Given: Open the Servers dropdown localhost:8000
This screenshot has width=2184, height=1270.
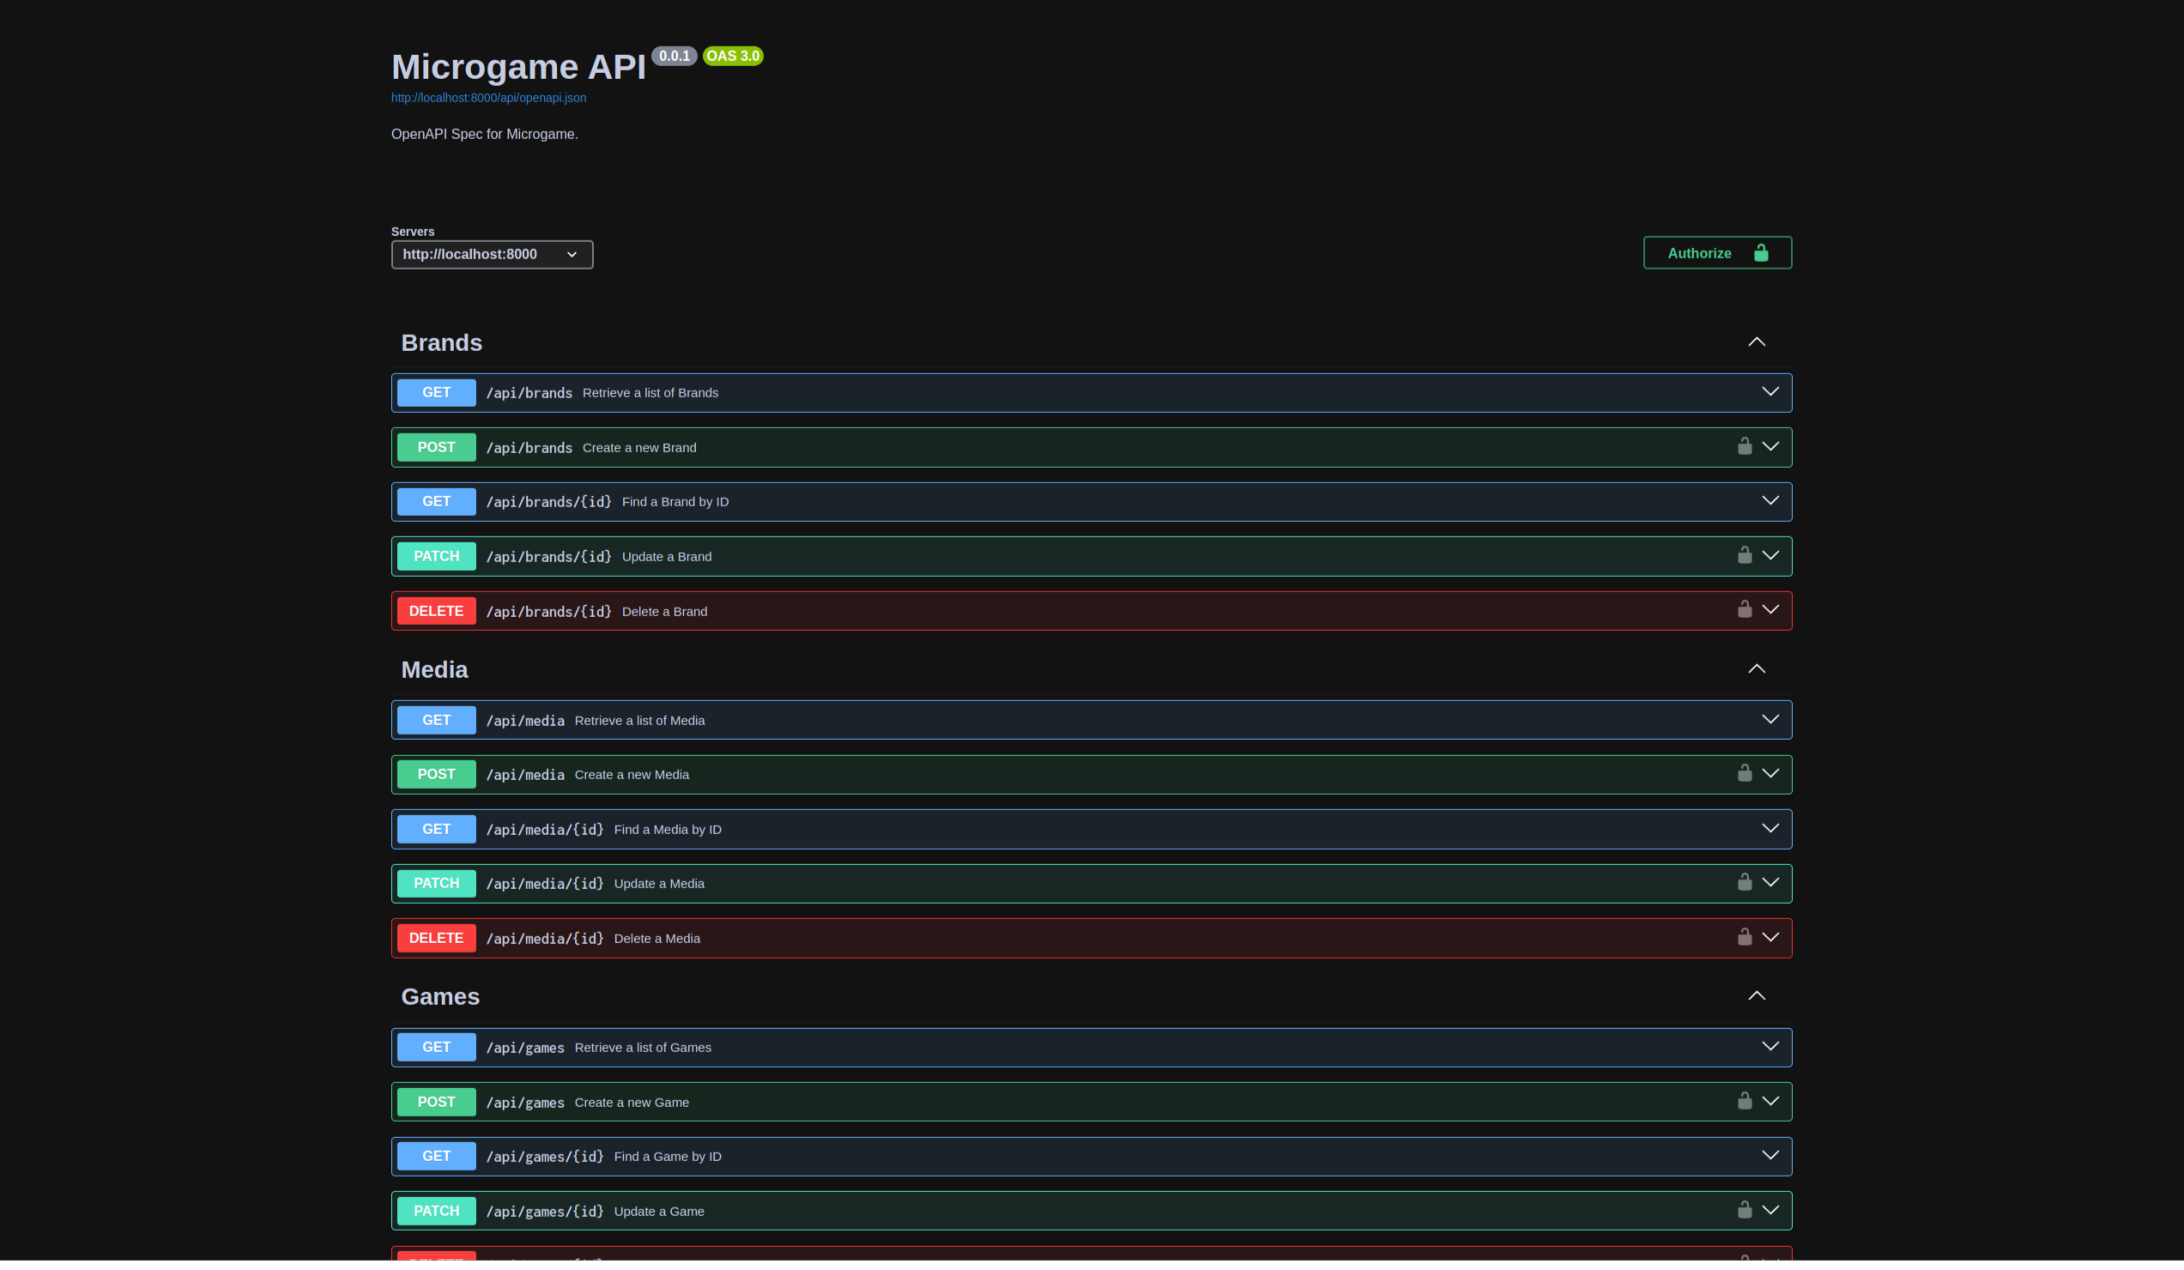Looking at the screenshot, I should coord(491,254).
